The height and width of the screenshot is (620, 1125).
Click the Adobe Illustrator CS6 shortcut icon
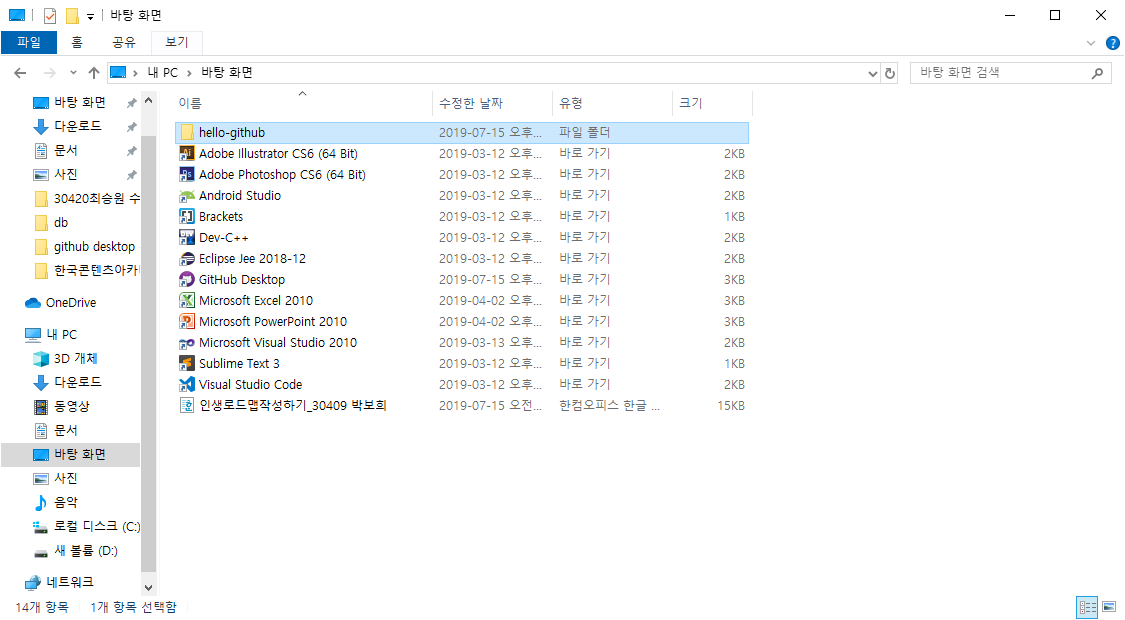click(x=187, y=154)
